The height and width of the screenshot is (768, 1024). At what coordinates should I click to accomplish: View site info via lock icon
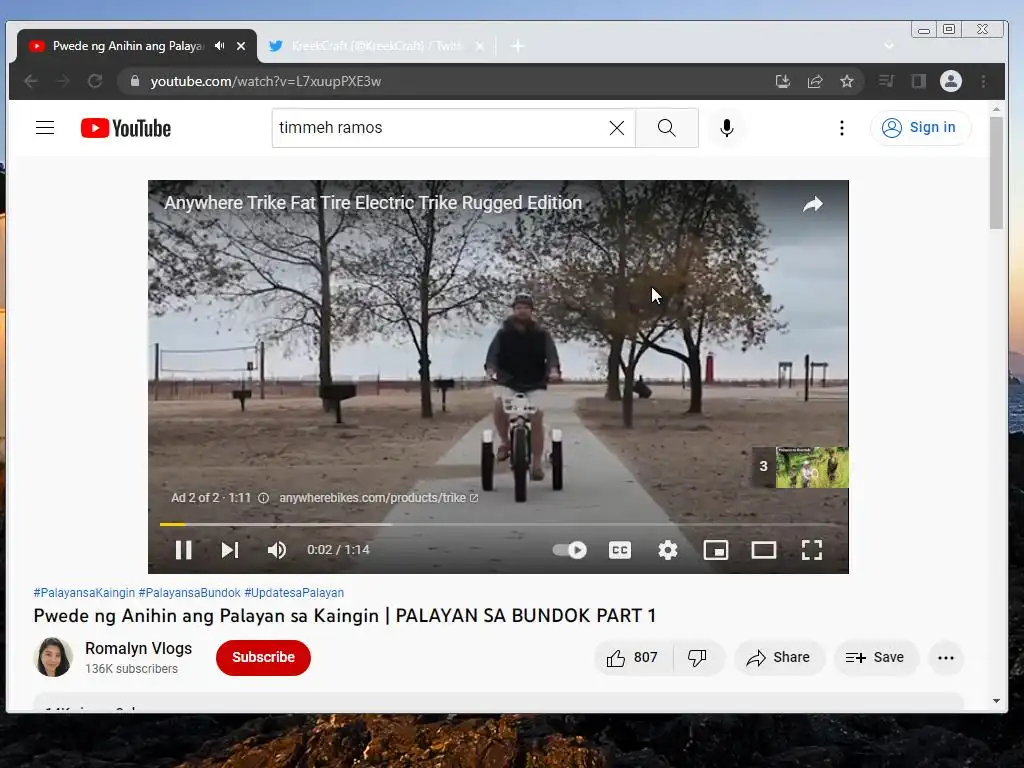[135, 81]
